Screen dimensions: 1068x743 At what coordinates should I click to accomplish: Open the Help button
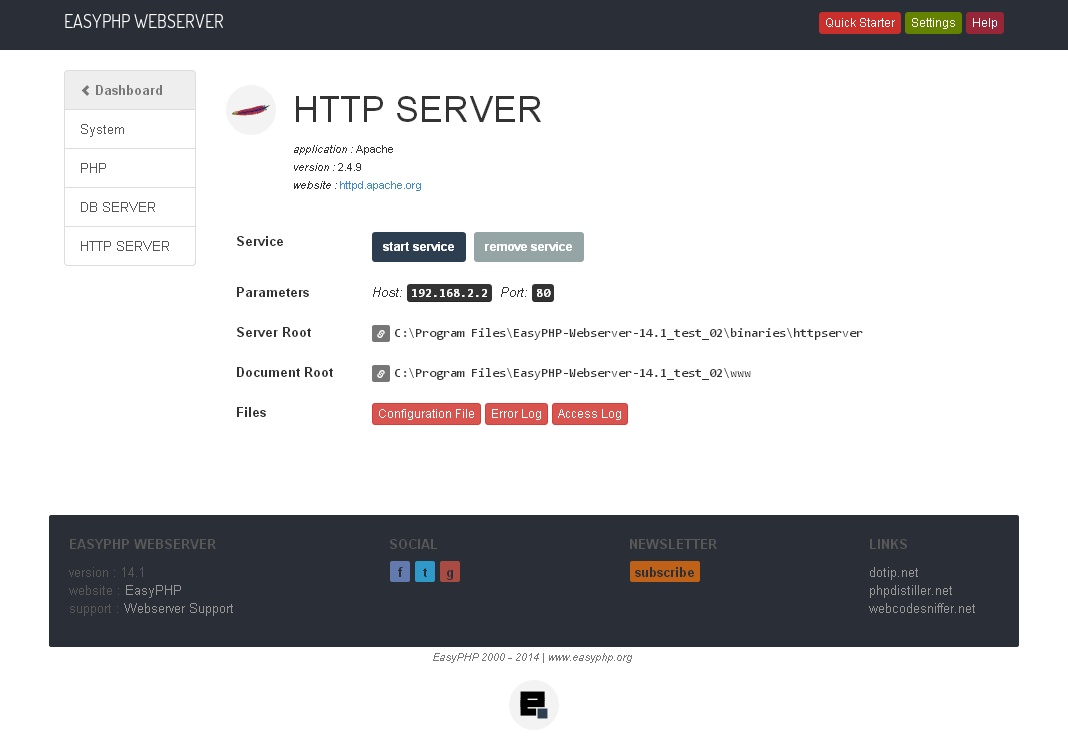[x=985, y=22]
